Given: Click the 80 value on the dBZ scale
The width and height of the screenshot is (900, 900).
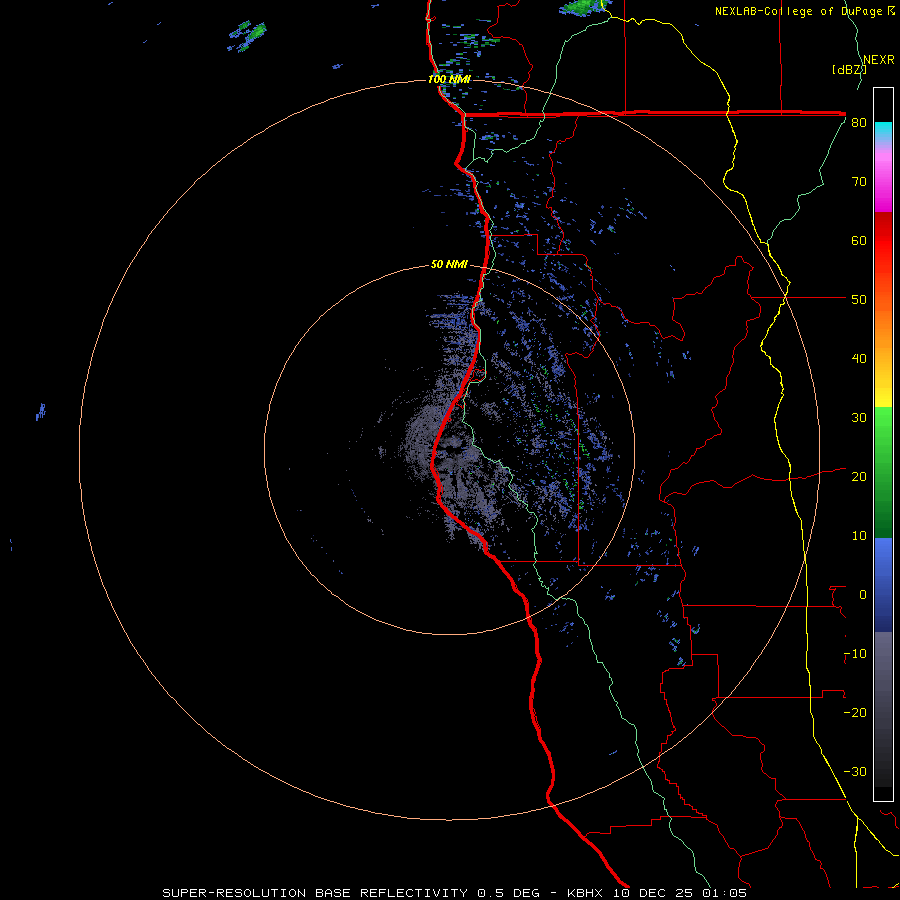Looking at the screenshot, I should point(859,123).
